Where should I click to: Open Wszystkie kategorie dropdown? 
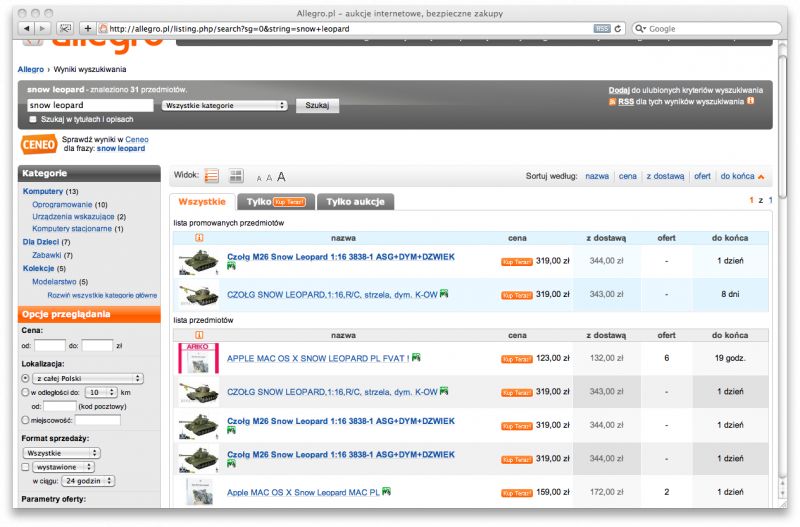pyautogui.click(x=224, y=106)
